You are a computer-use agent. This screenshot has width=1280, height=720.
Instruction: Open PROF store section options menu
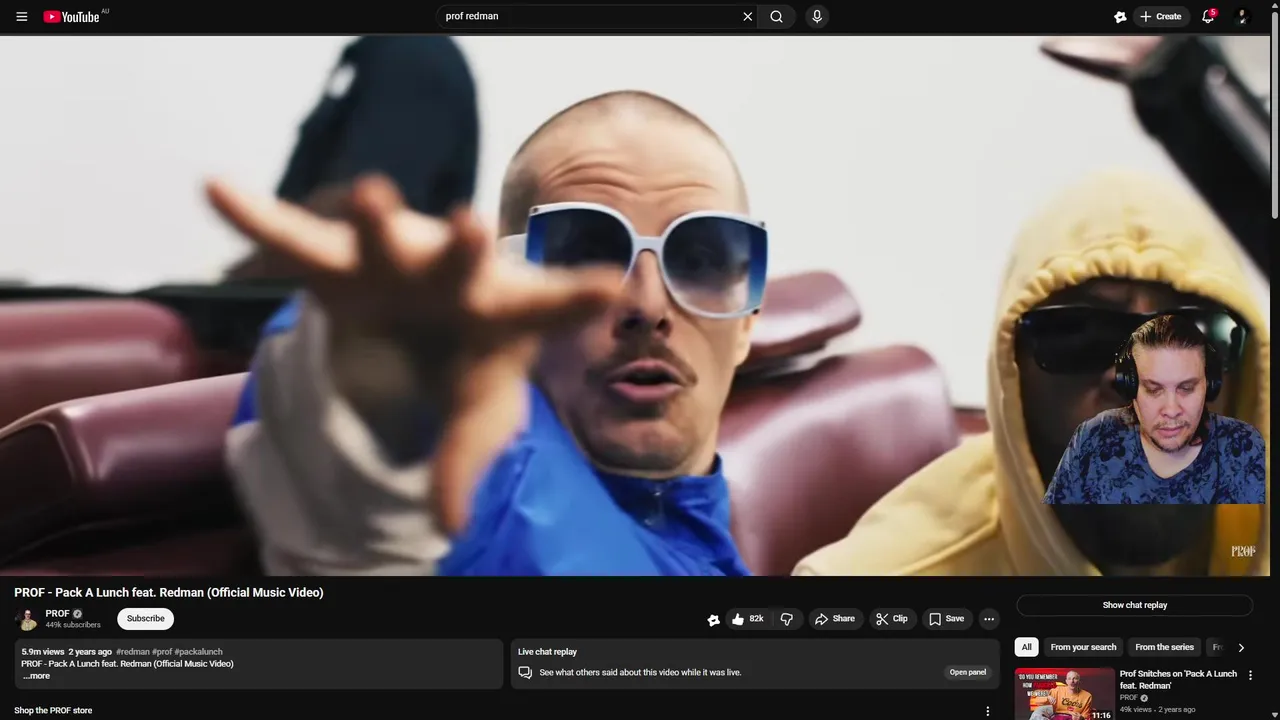coord(988,711)
